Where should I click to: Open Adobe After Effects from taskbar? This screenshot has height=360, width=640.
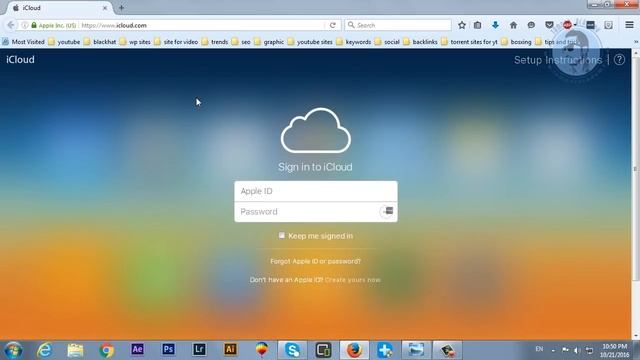(137, 349)
